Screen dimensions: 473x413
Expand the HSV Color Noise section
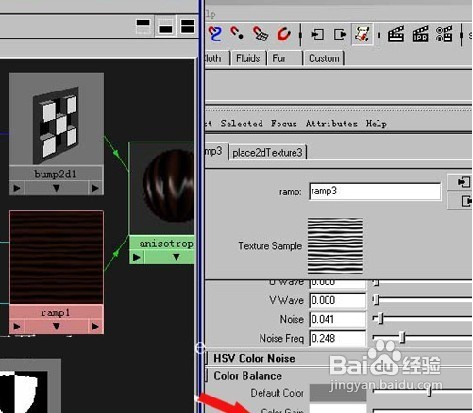(x=254, y=359)
